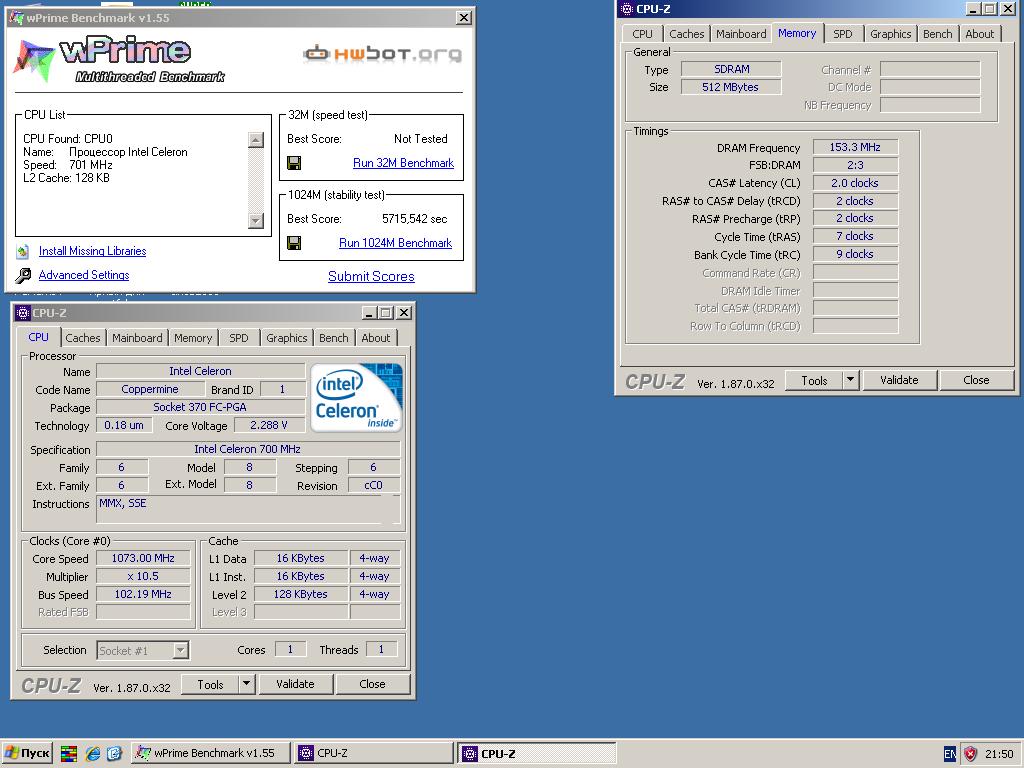Click Run 32M Benchmark link
Screen dimensions: 1024x768
[403, 163]
